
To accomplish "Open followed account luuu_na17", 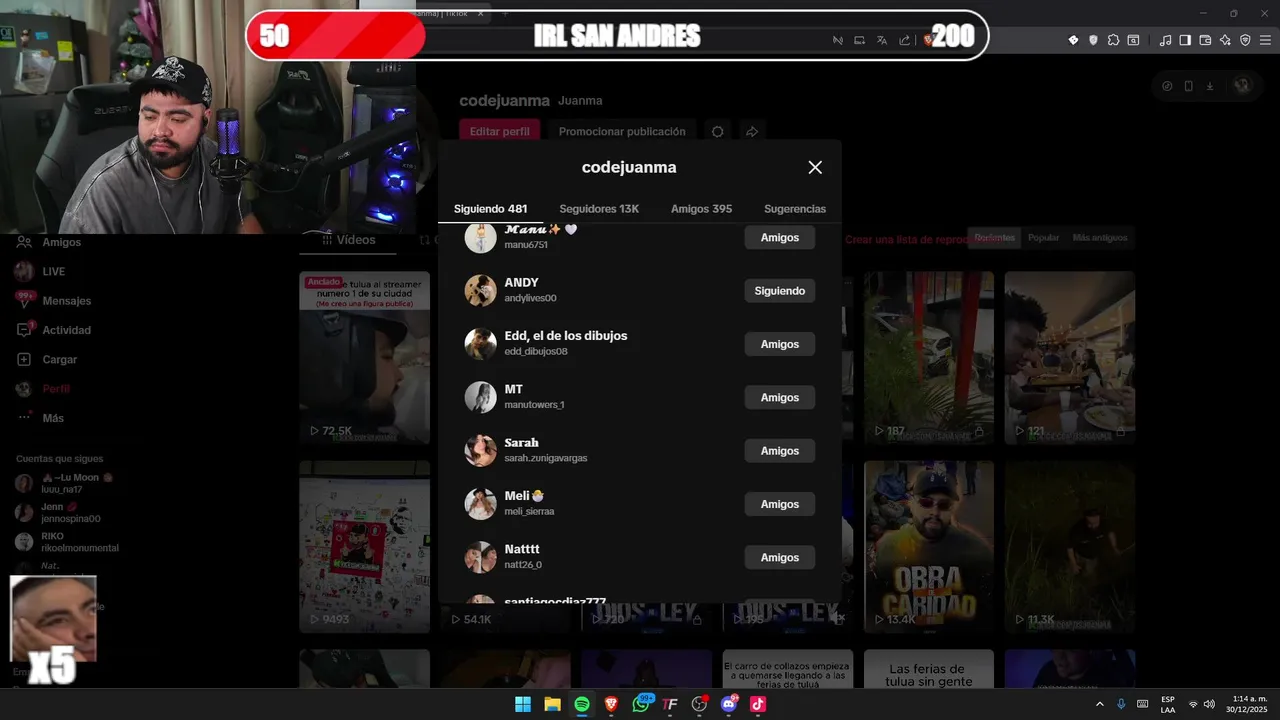I will [66, 483].
